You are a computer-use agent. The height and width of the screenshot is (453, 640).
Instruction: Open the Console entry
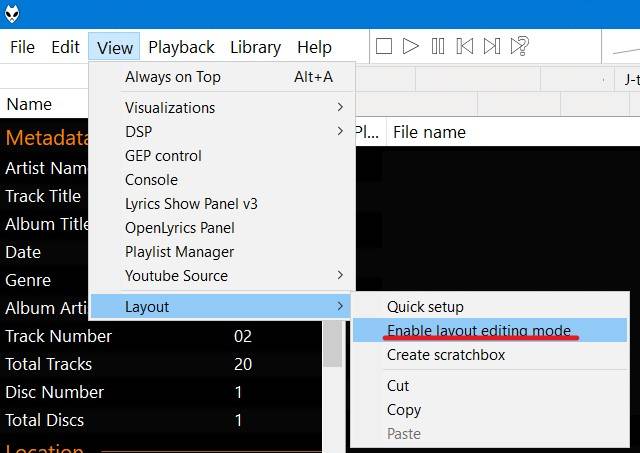(222, 180)
